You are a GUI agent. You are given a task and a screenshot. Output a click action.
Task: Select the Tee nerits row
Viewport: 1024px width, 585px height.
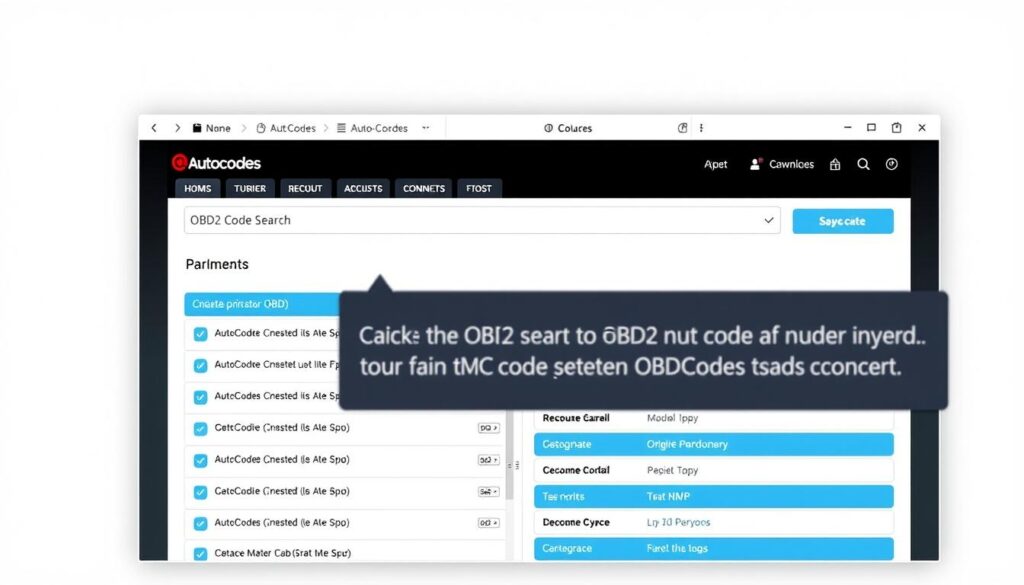714,496
